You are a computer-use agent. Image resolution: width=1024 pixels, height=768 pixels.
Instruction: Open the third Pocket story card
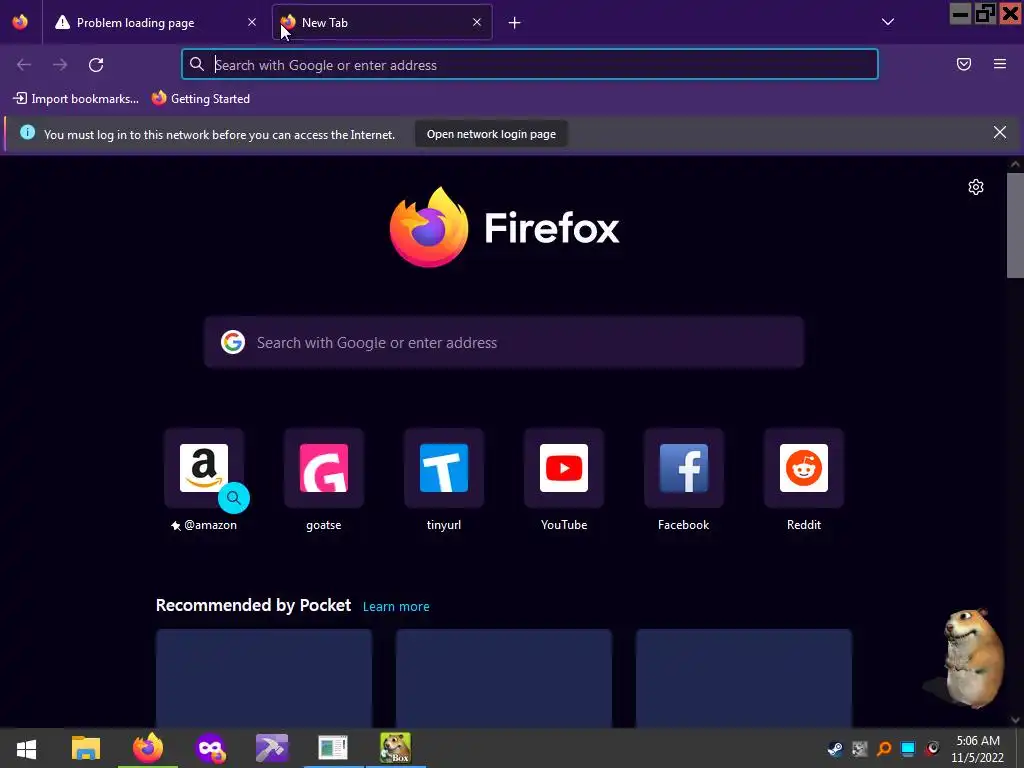(x=744, y=679)
